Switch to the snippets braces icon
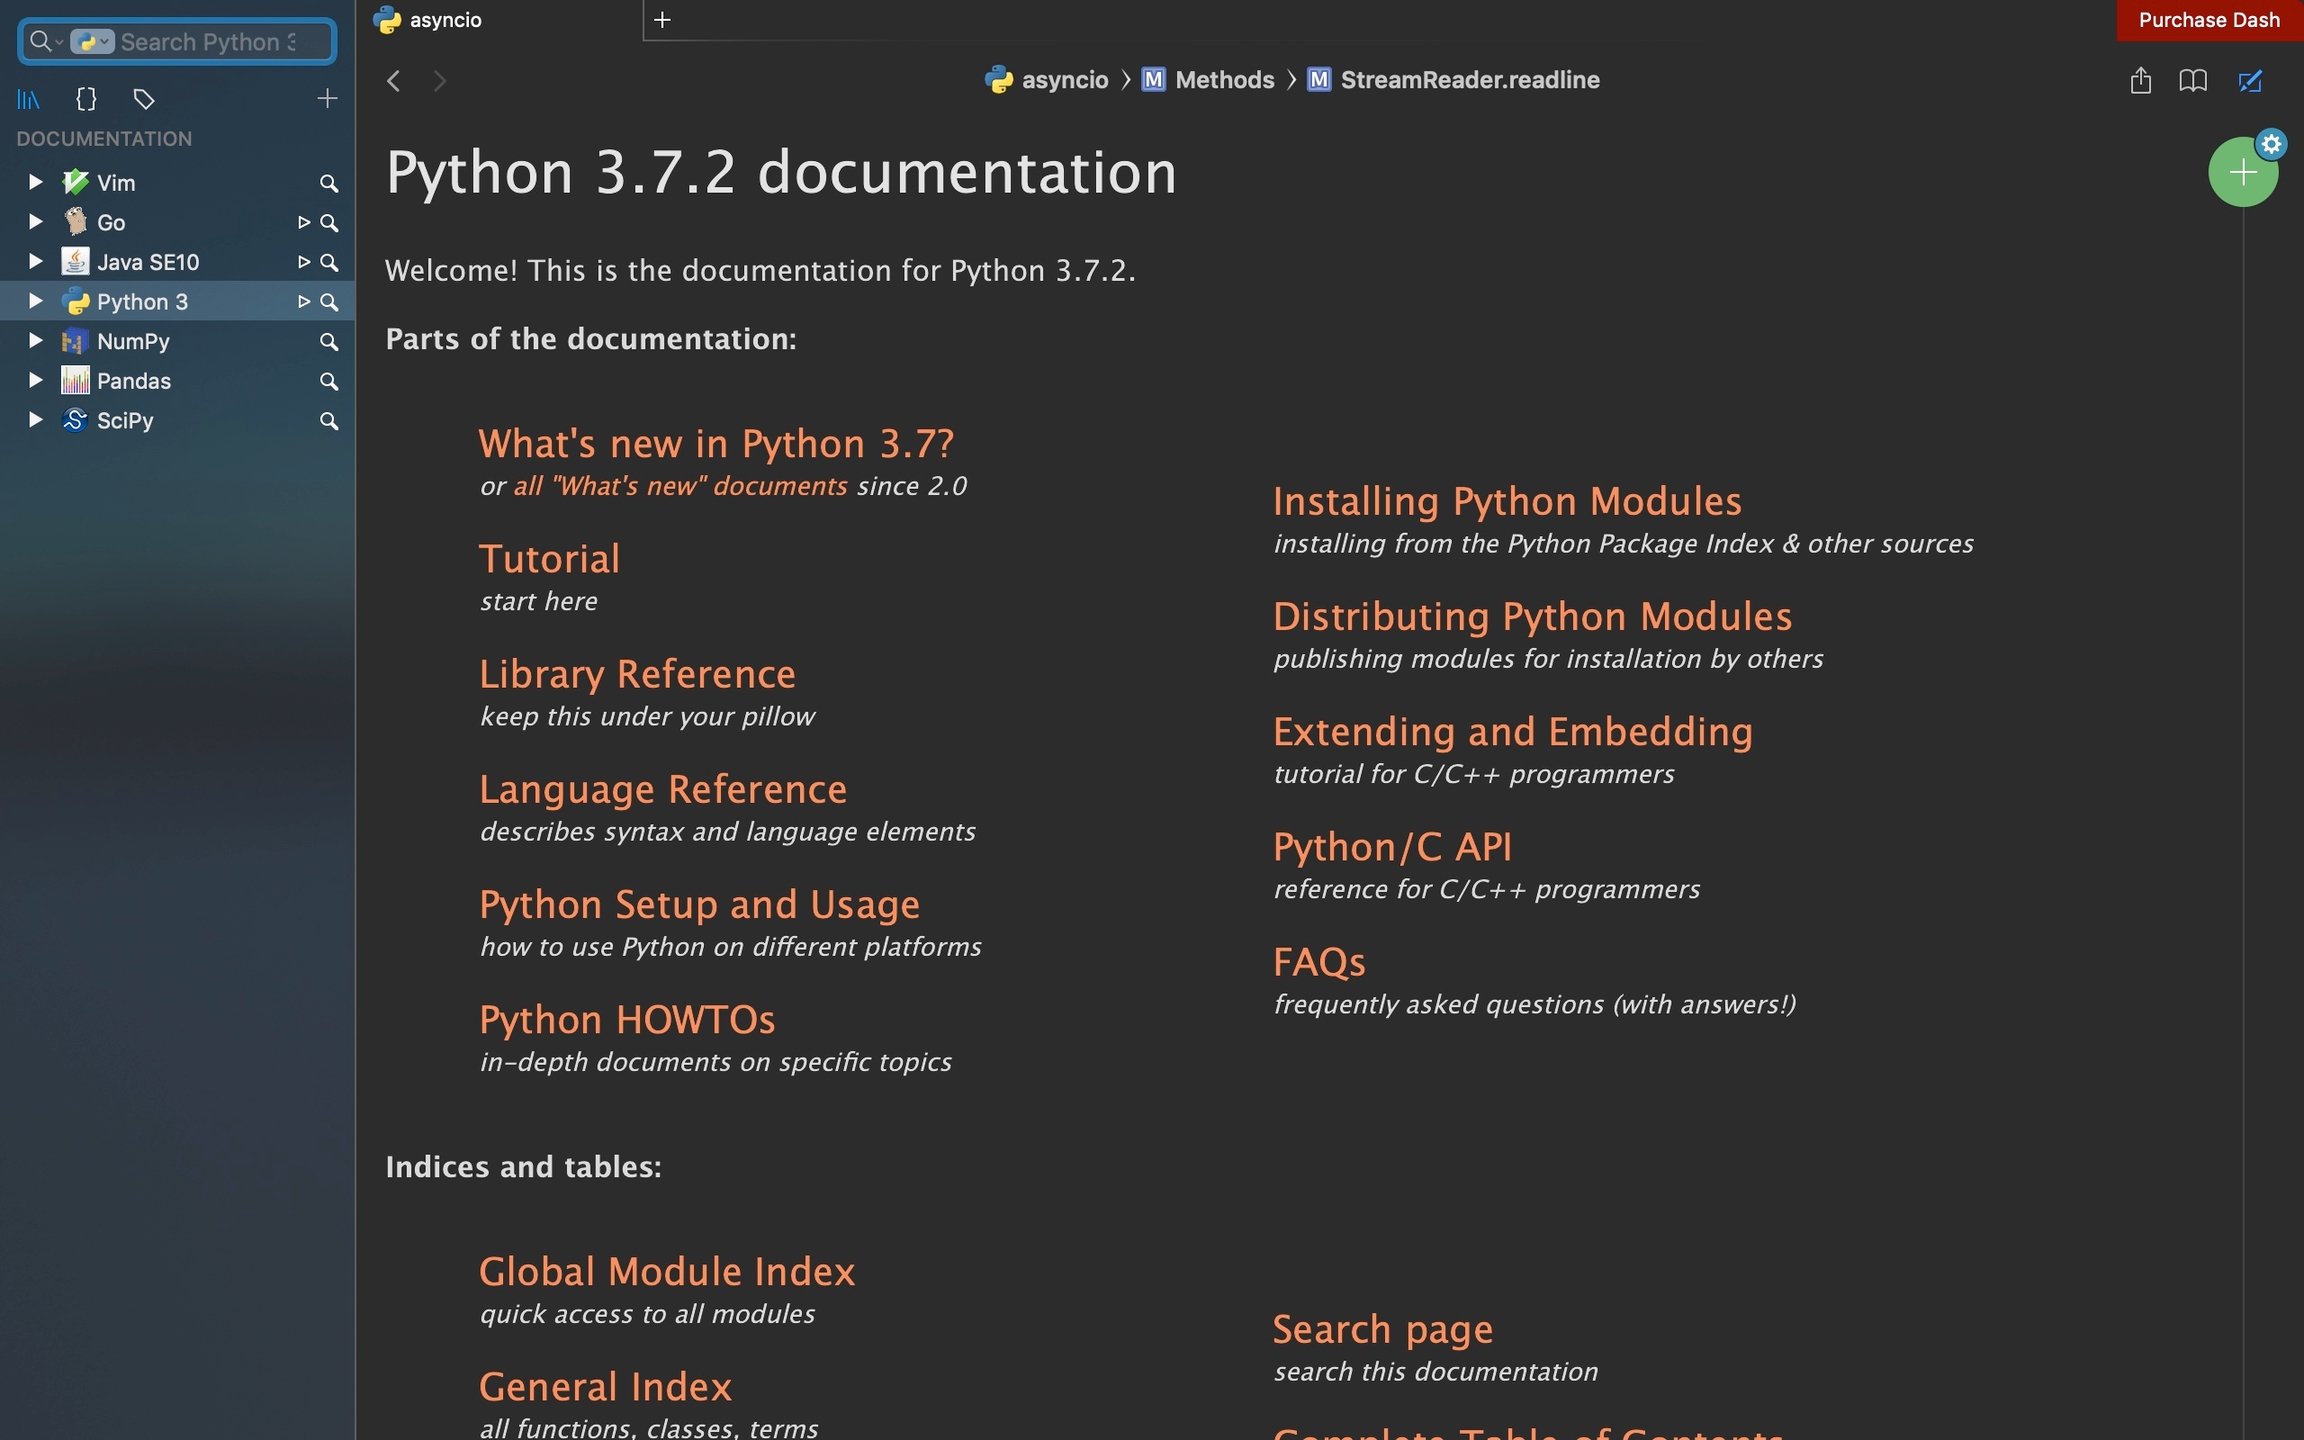 pos(86,99)
